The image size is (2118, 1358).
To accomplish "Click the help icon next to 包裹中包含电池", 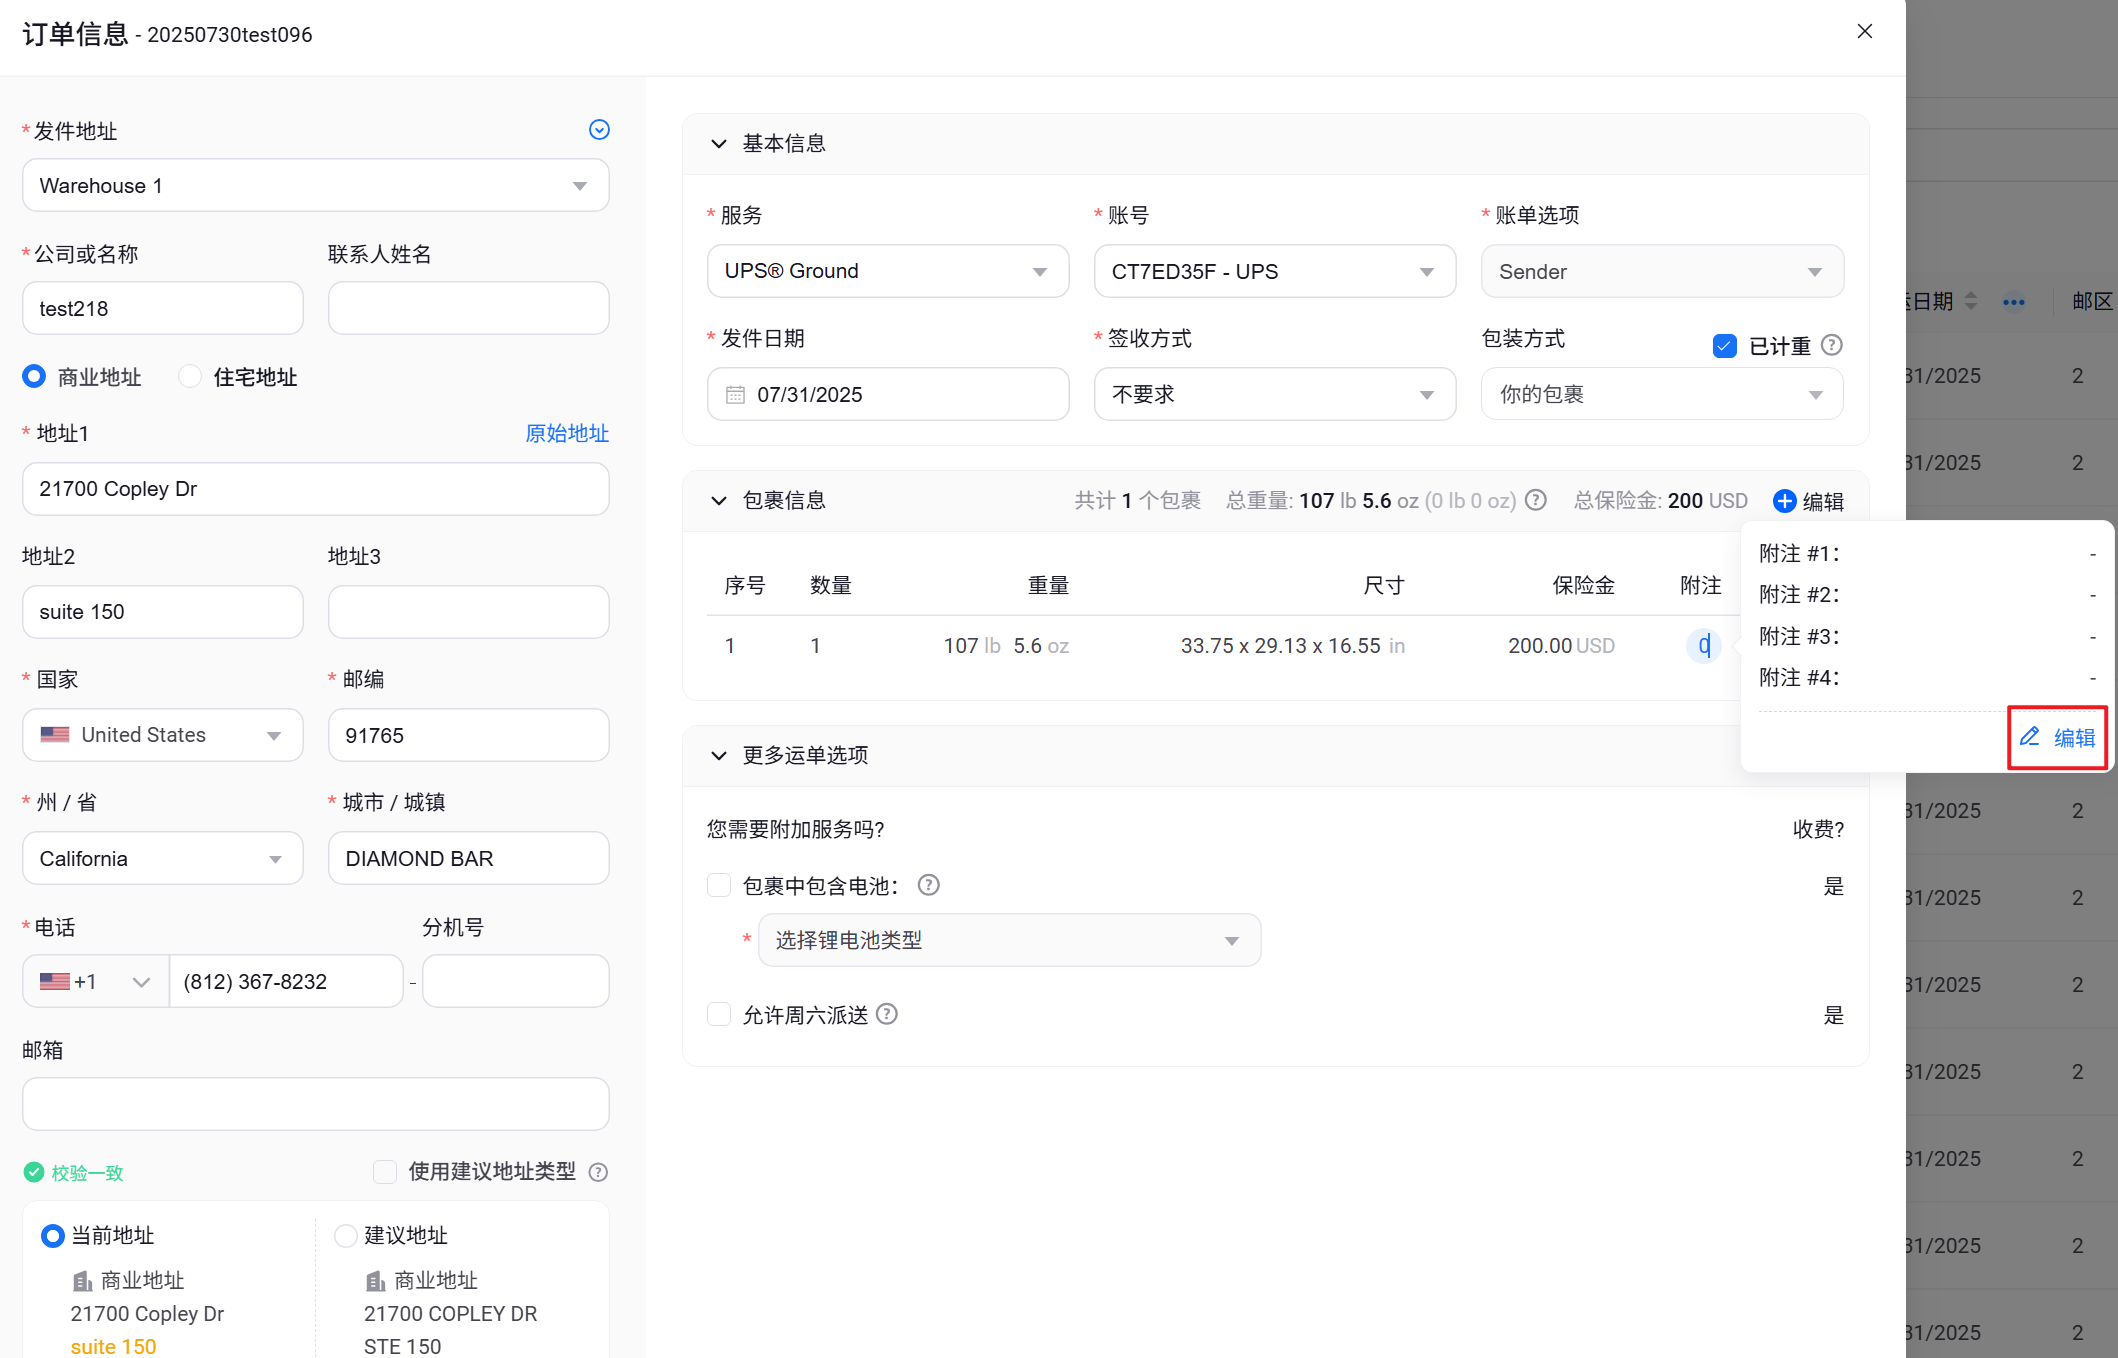I will point(928,885).
